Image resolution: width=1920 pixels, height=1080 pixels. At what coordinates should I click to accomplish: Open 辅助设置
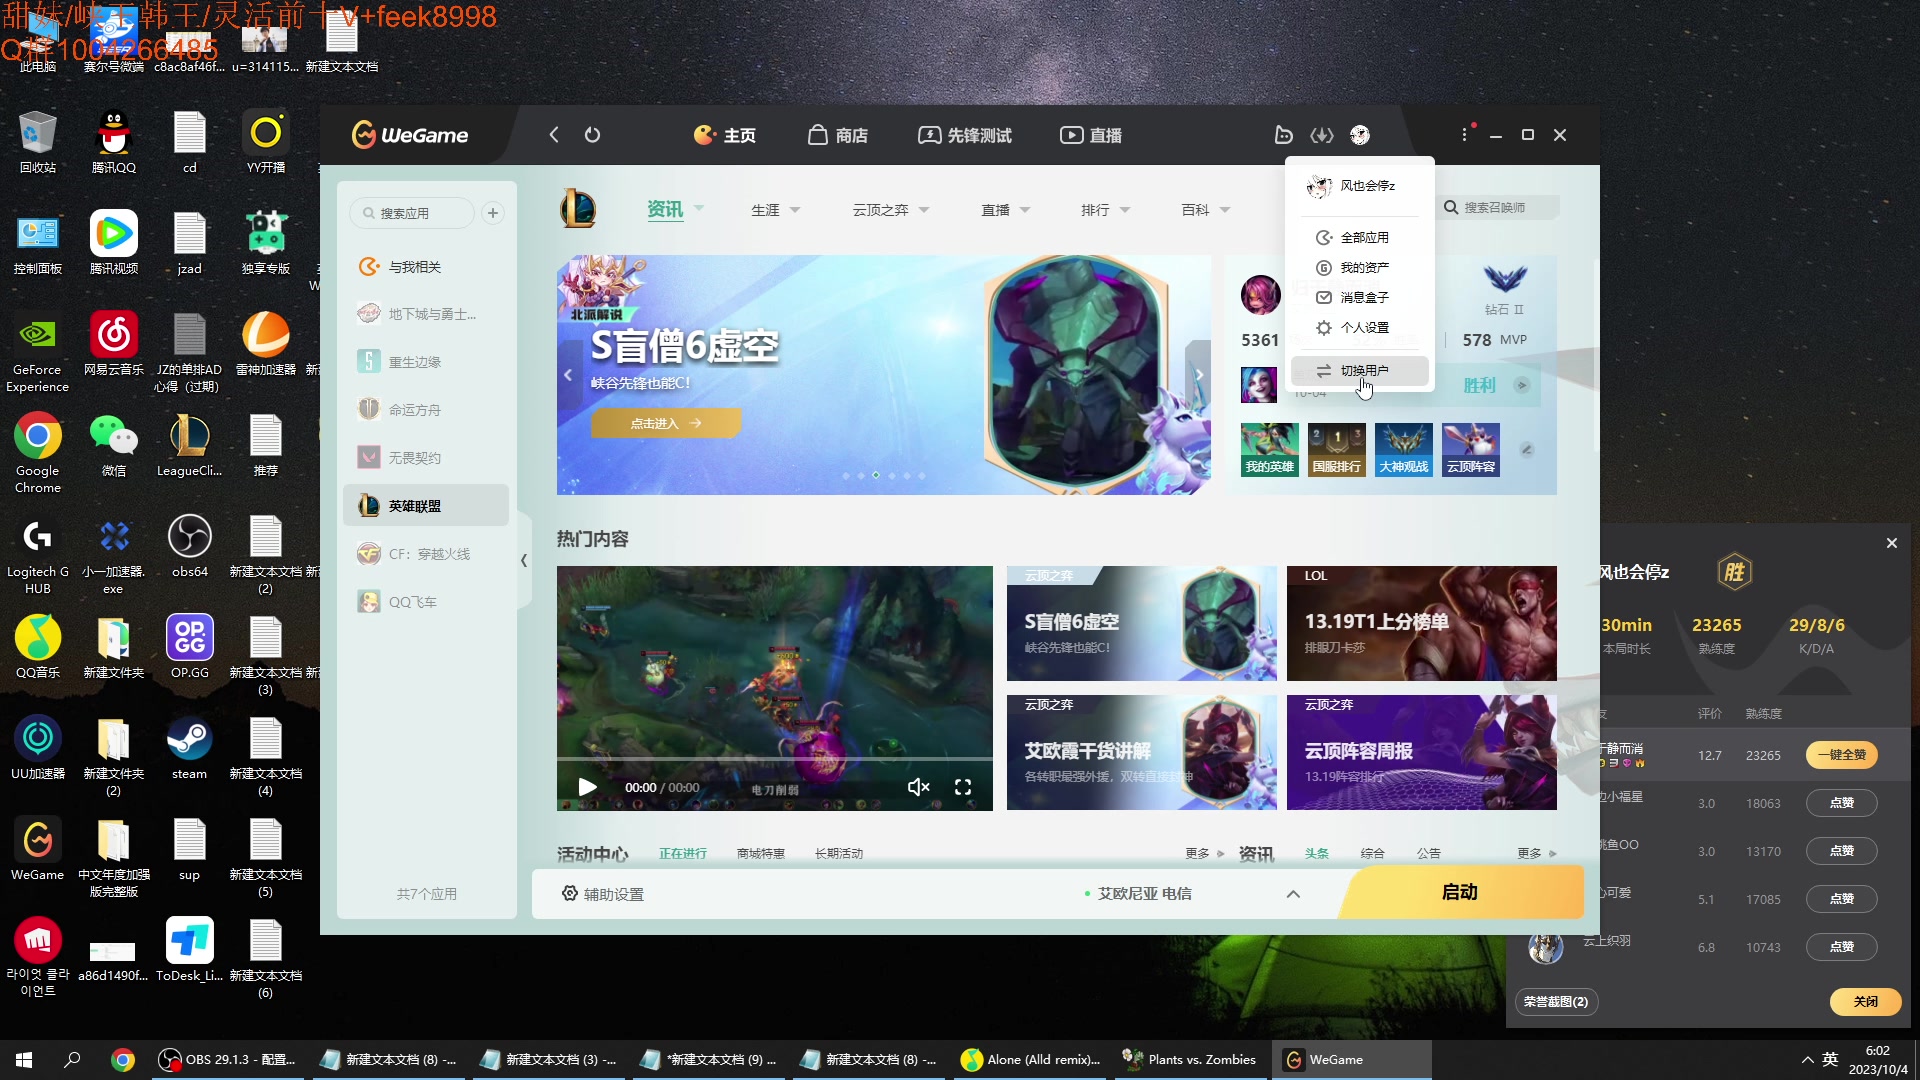pyautogui.click(x=603, y=894)
